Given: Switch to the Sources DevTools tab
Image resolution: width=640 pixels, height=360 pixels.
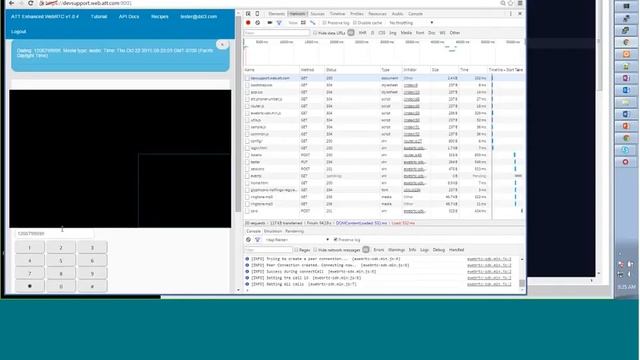Looking at the screenshot, I should tap(317, 14).
